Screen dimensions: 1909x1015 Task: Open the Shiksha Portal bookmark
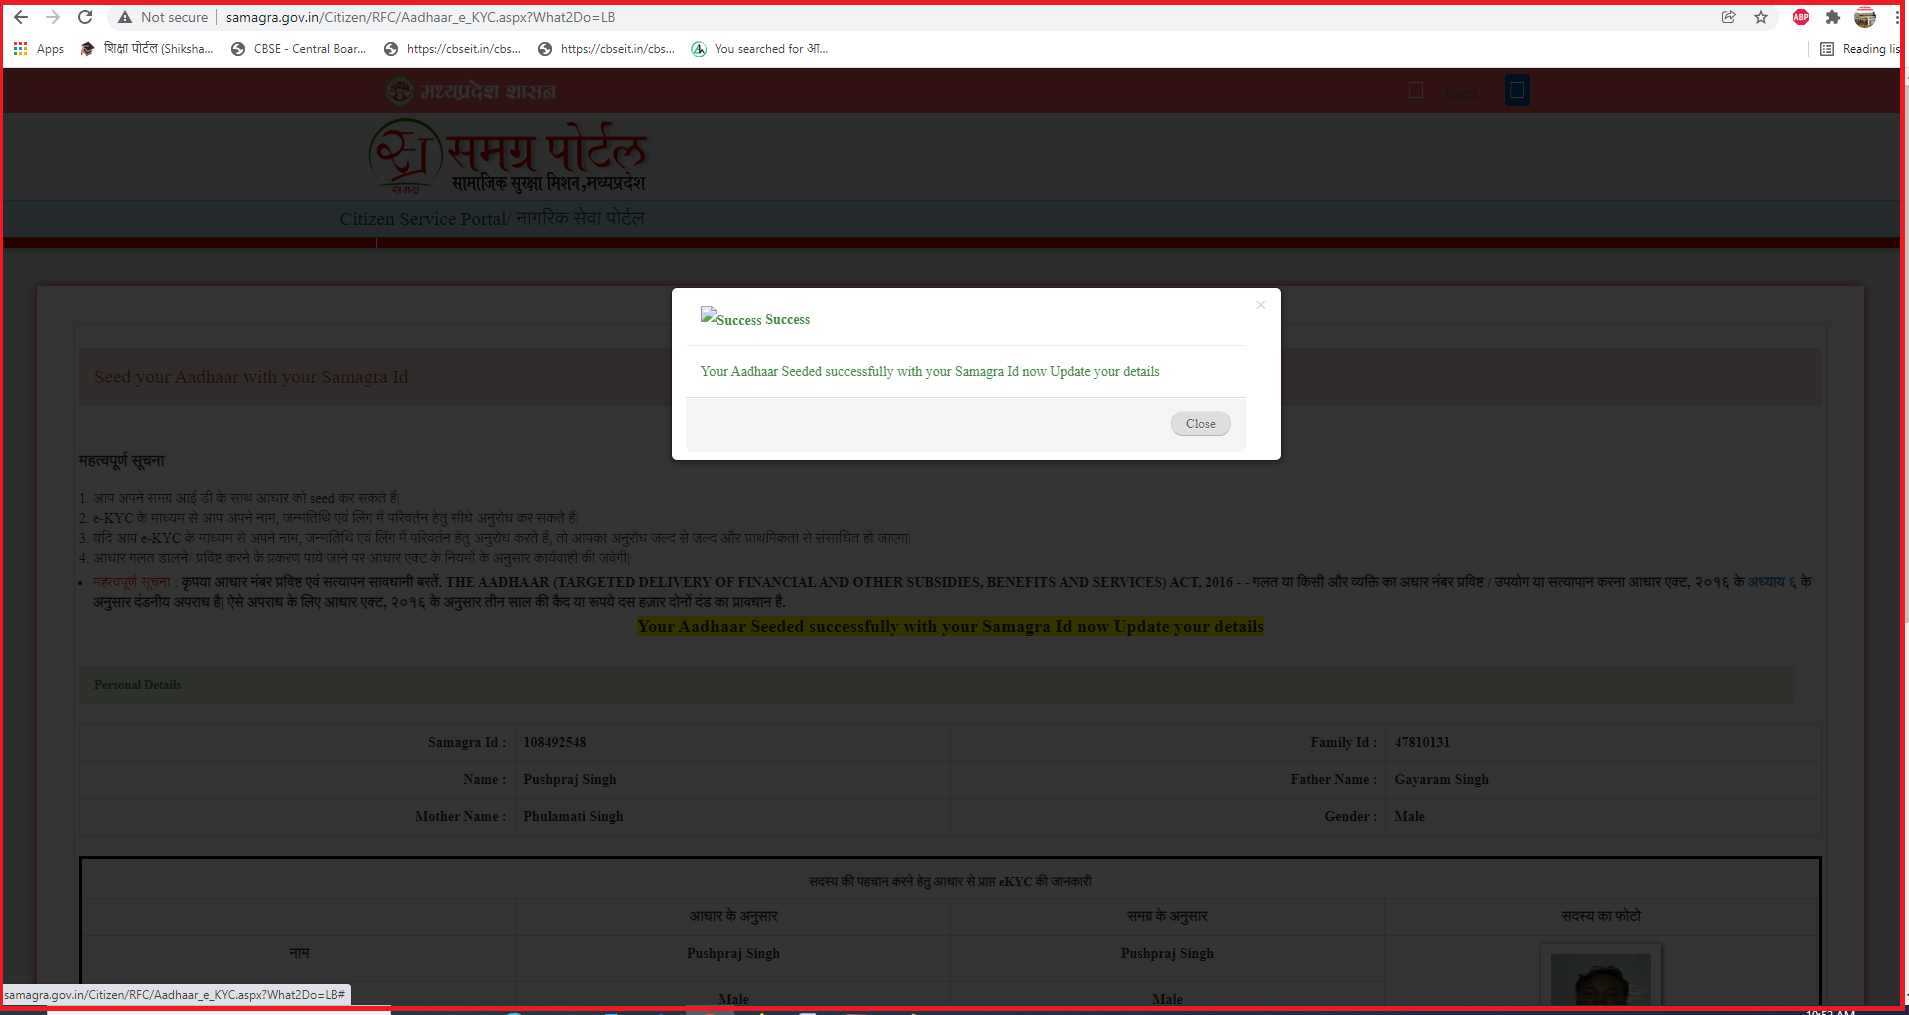click(147, 49)
